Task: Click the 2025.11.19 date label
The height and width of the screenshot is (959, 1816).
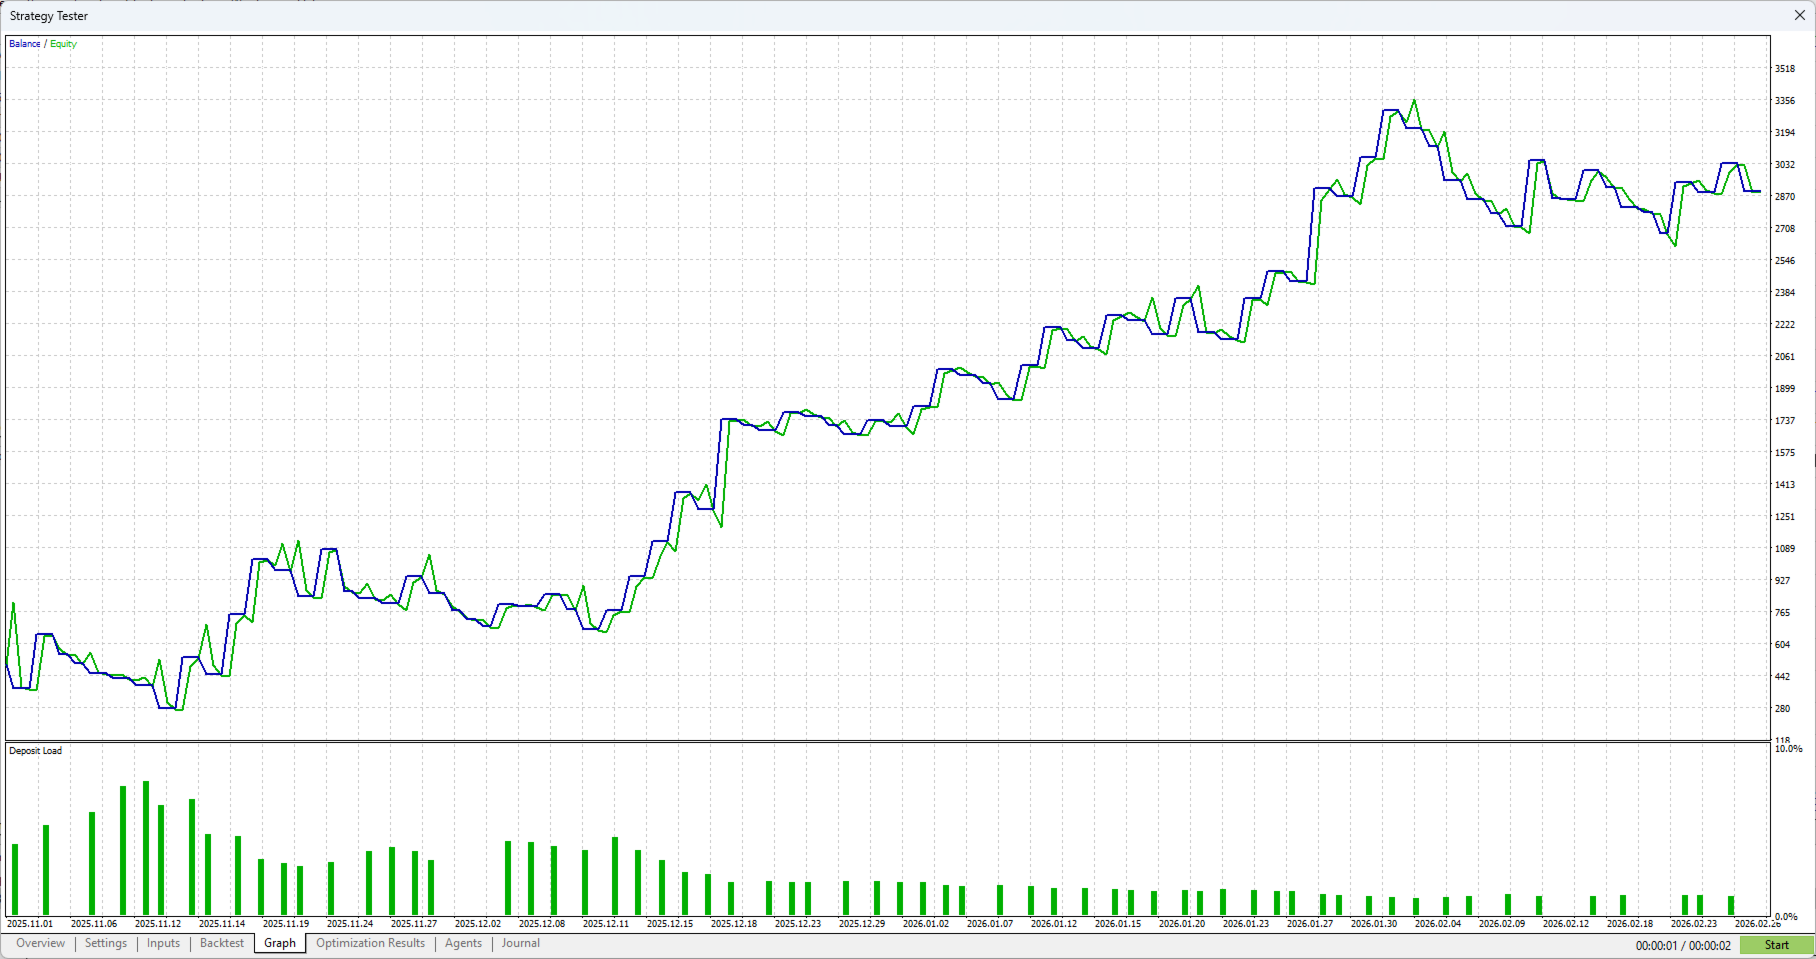Action: click(x=286, y=924)
